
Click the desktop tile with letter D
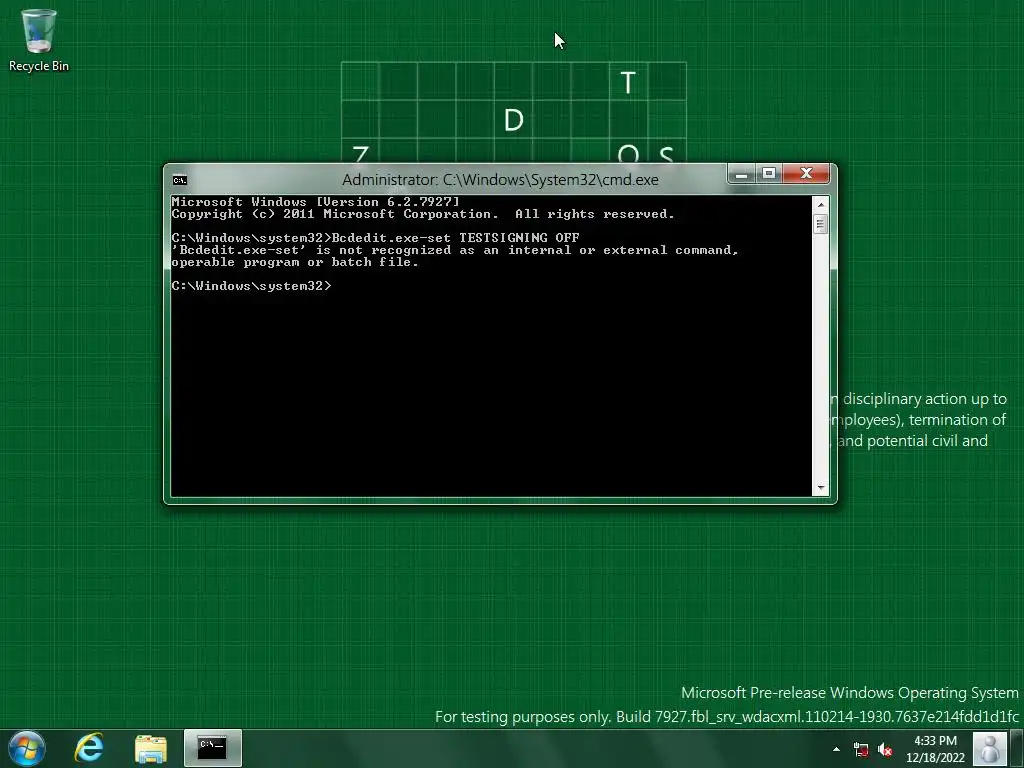coord(514,120)
